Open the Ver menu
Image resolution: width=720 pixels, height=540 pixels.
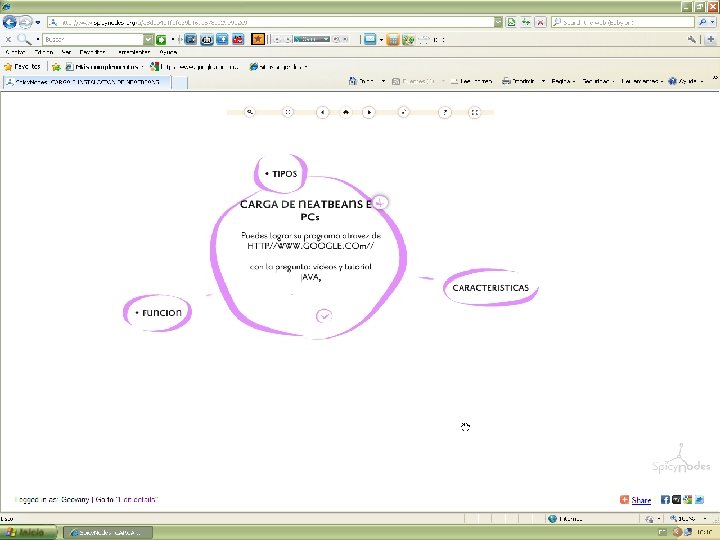click(66, 52)
